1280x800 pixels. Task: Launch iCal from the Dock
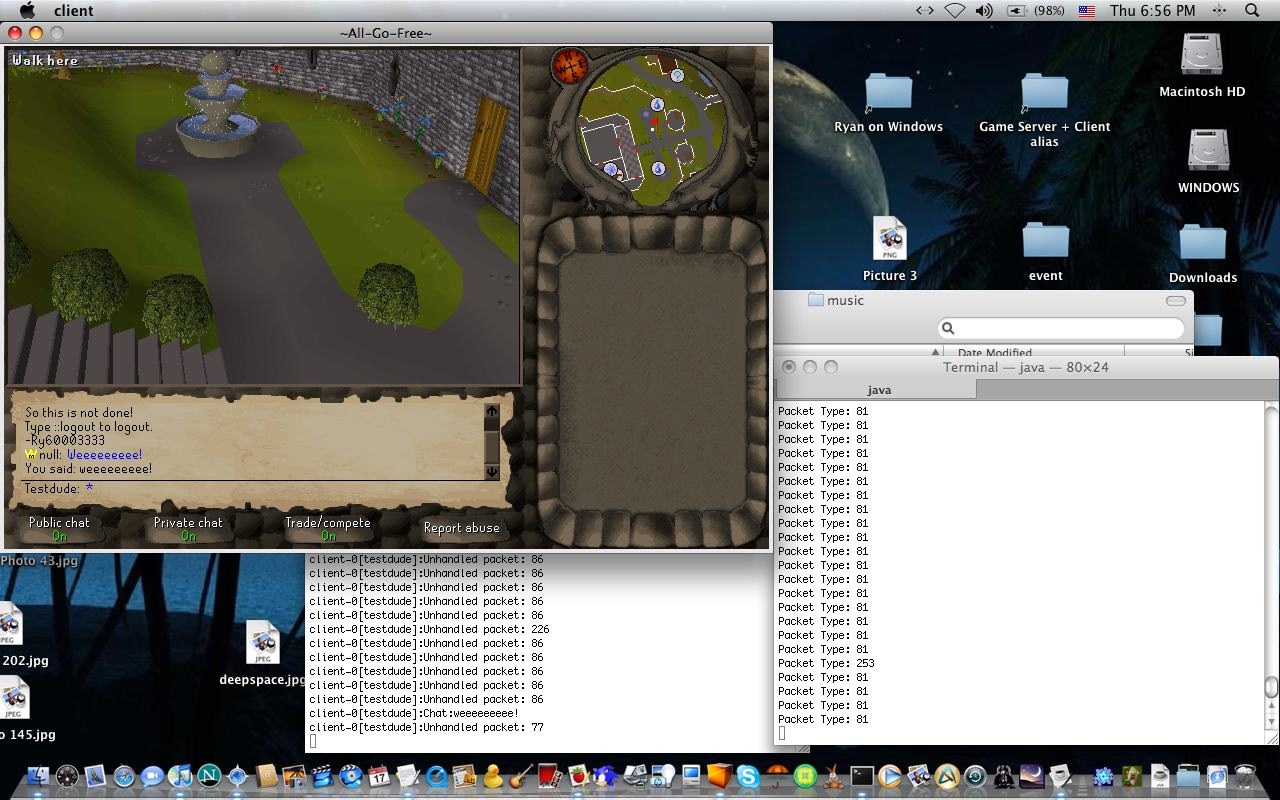pos(379,776)
